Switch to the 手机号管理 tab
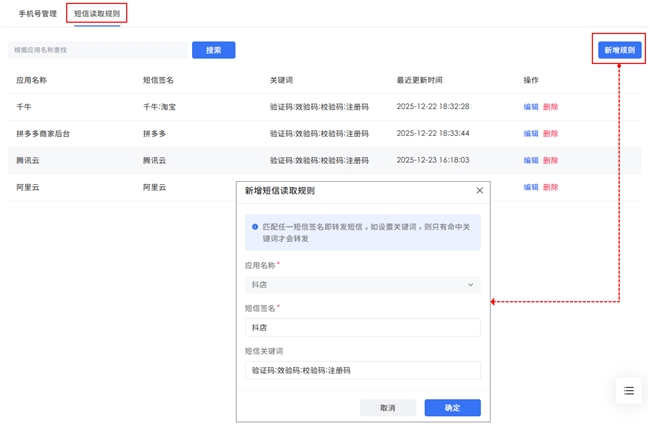Viewport: 650px width, 429px height. (37, 14)
